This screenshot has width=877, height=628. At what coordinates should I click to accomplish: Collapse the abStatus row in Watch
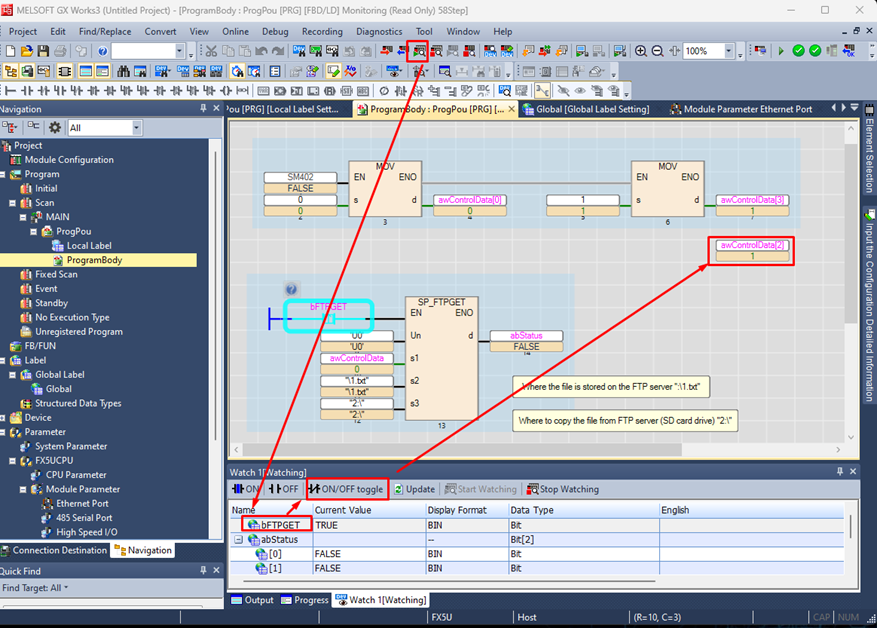[239, 540]
